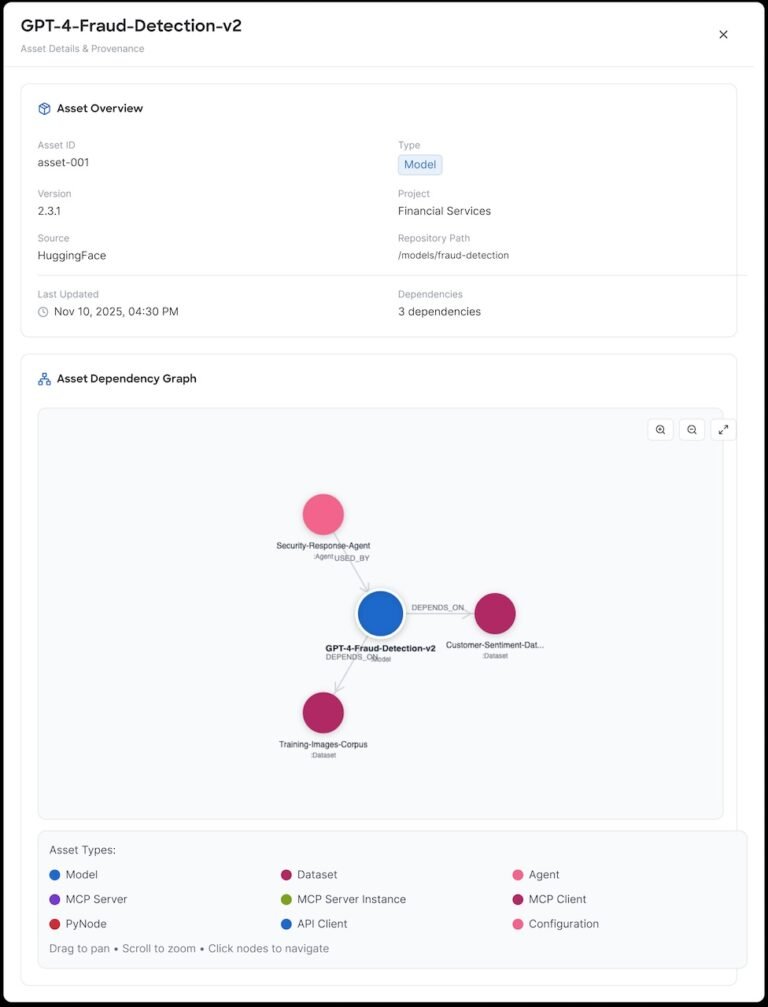Click the blue Model legend swatch
Viewport: 768px width, 1007px height.
[55, 875]
